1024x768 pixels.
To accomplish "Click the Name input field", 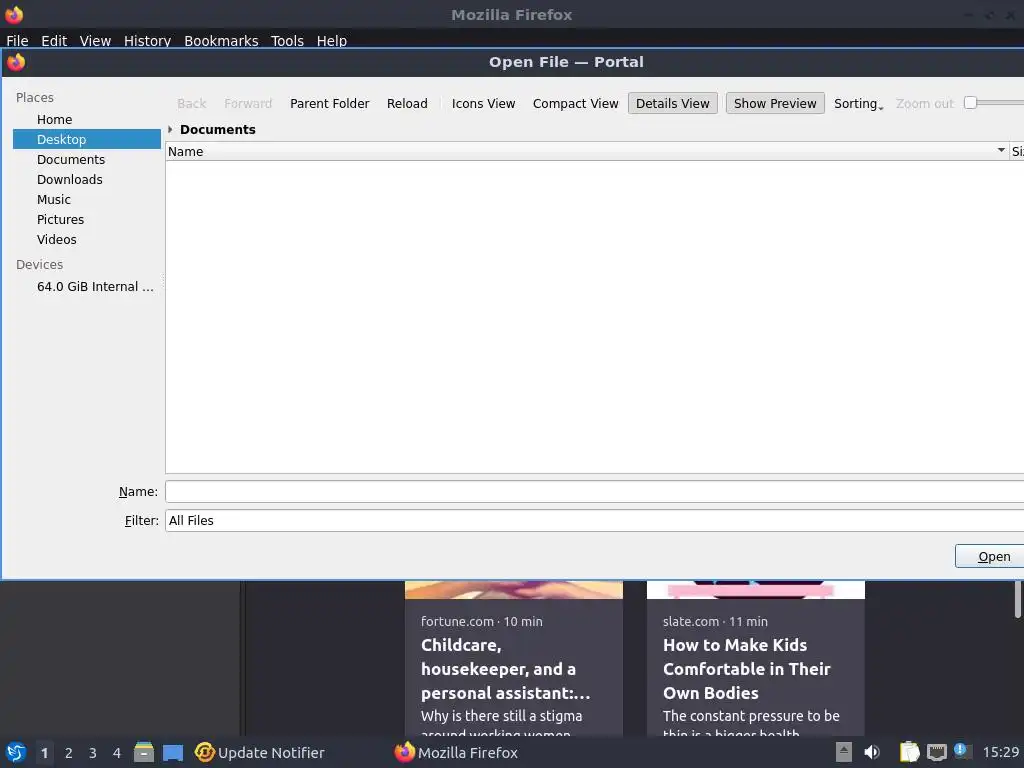I will click(594, 492).
